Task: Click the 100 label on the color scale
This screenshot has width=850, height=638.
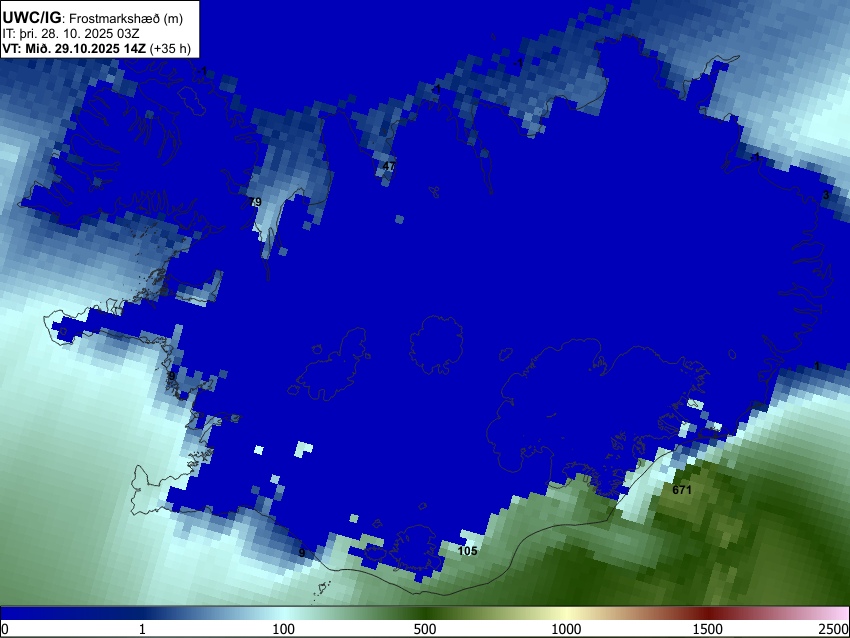Action: pyautogui.click(x=283, y=629)
